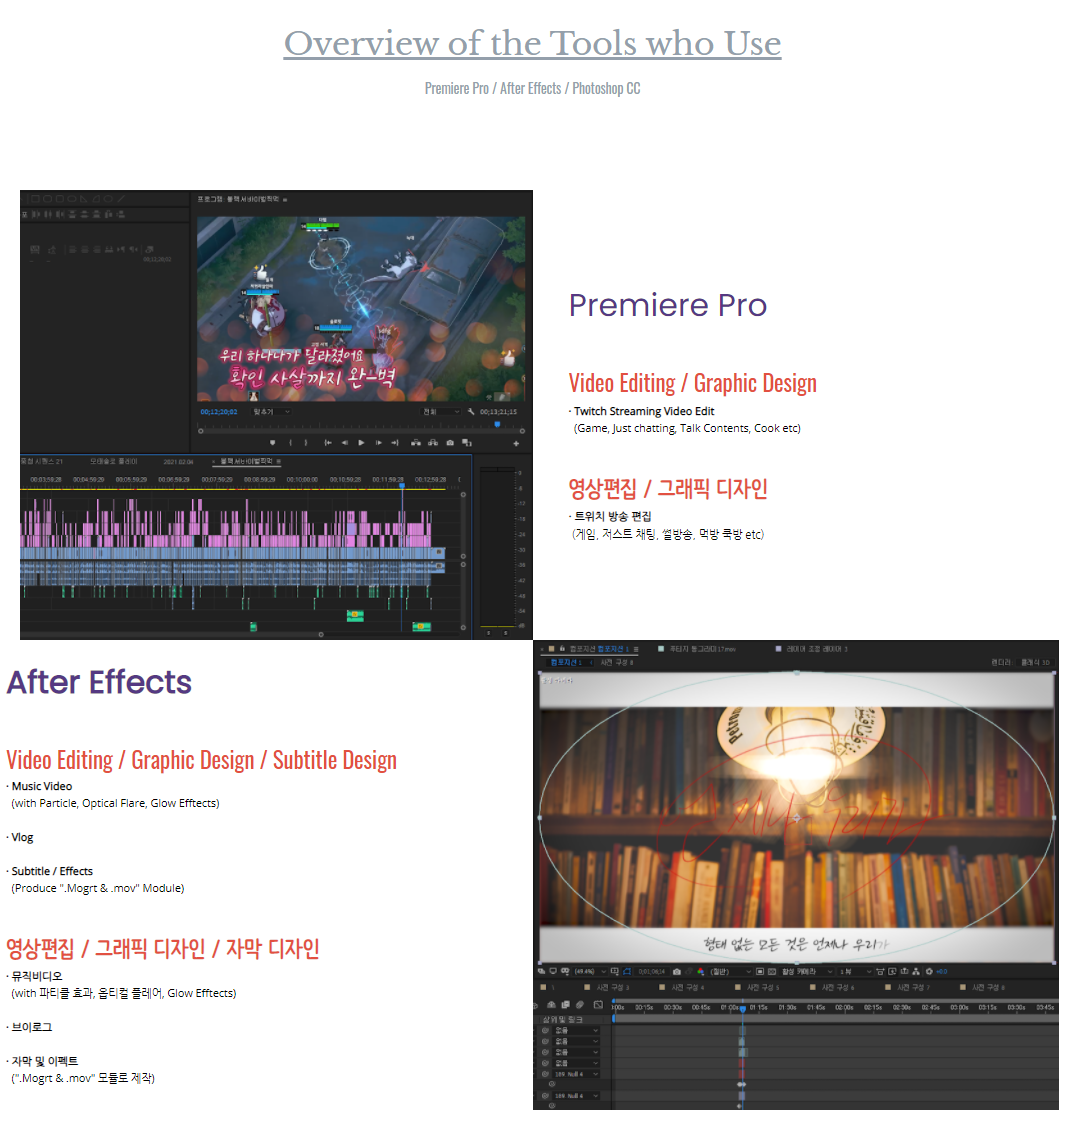Viewport: 1077px width, 1123px height.
Task: Click After Effects current time 0;01;06;14
Action: (x=652, y=972)
